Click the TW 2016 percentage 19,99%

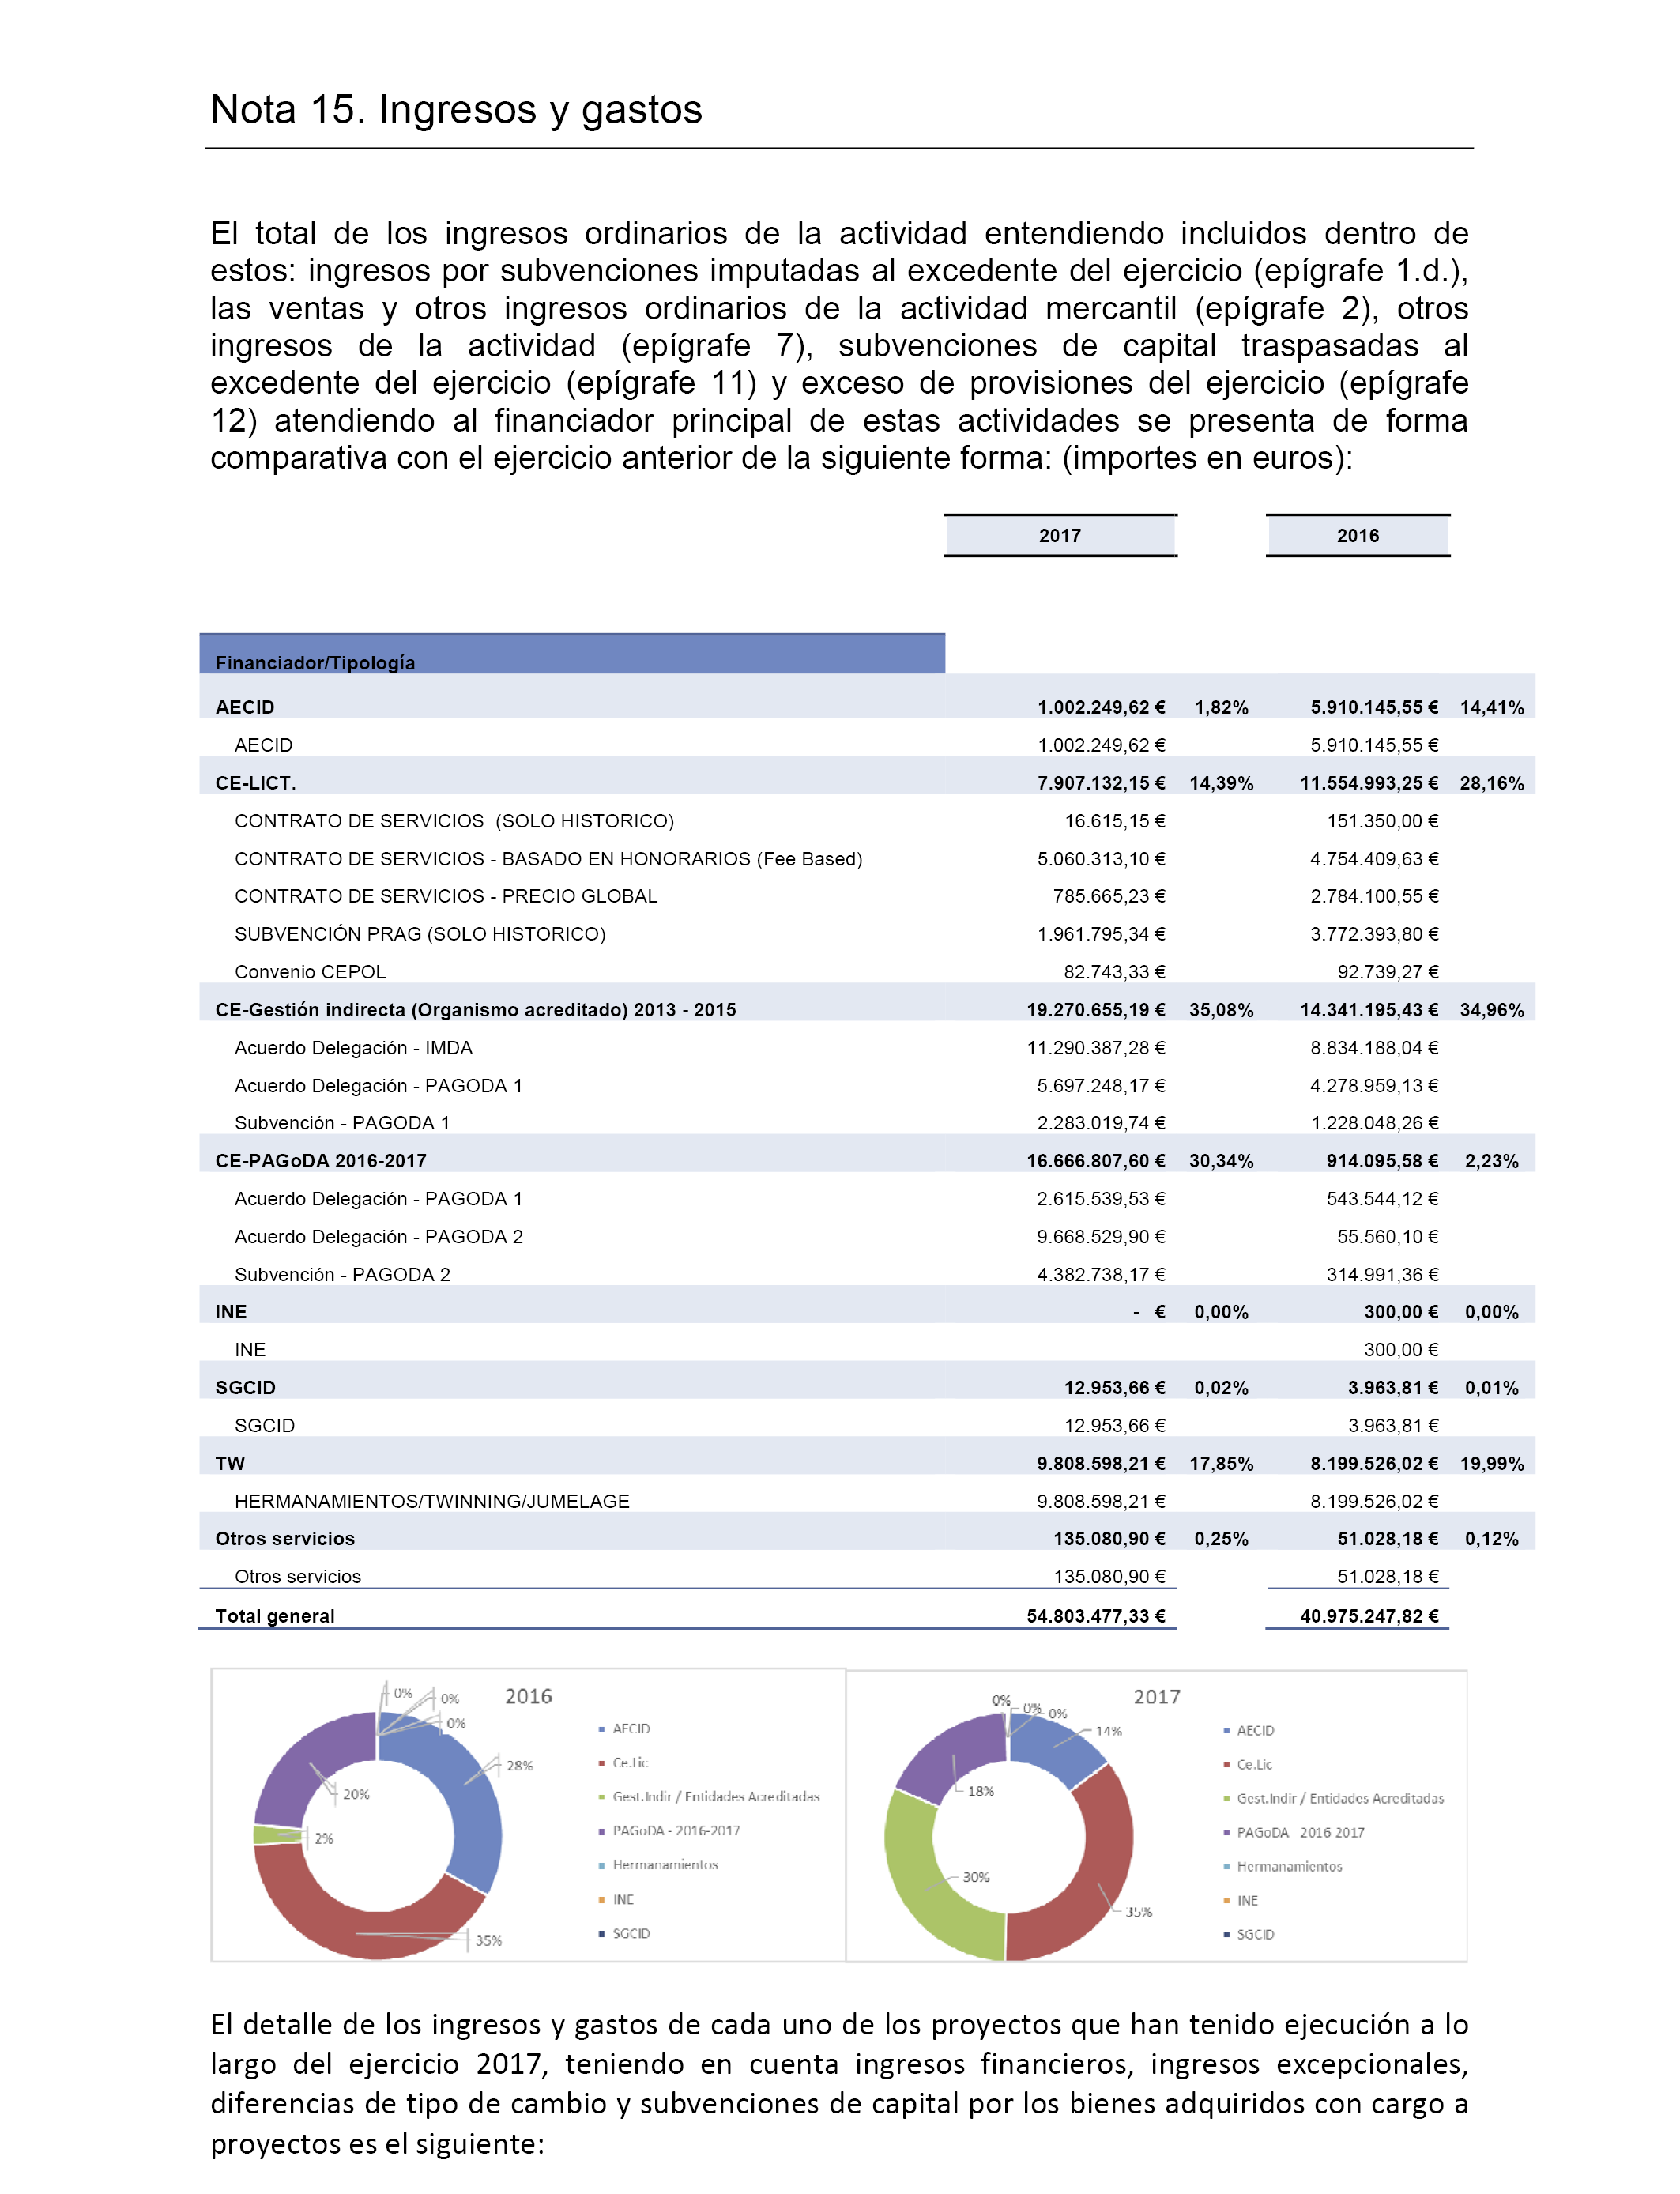point(1492,1464)
